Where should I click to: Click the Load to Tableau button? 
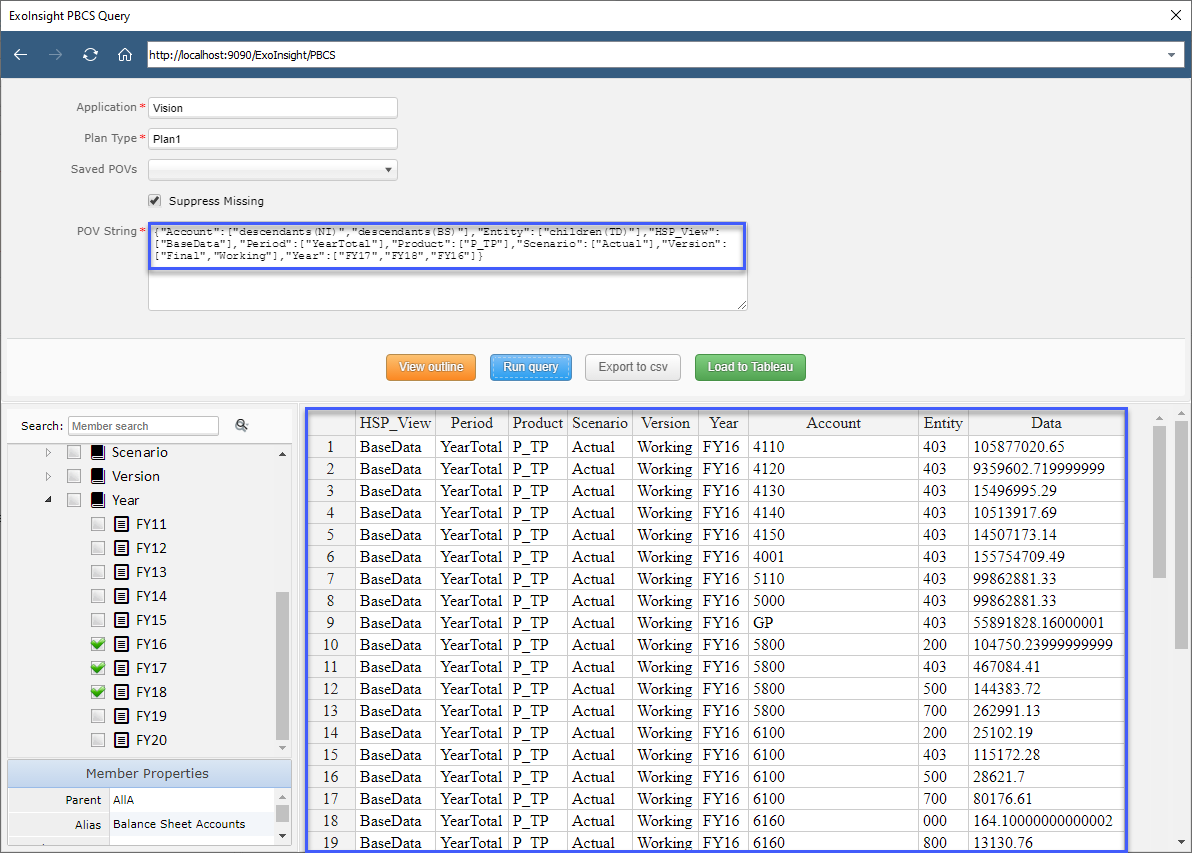click(750, 367)
